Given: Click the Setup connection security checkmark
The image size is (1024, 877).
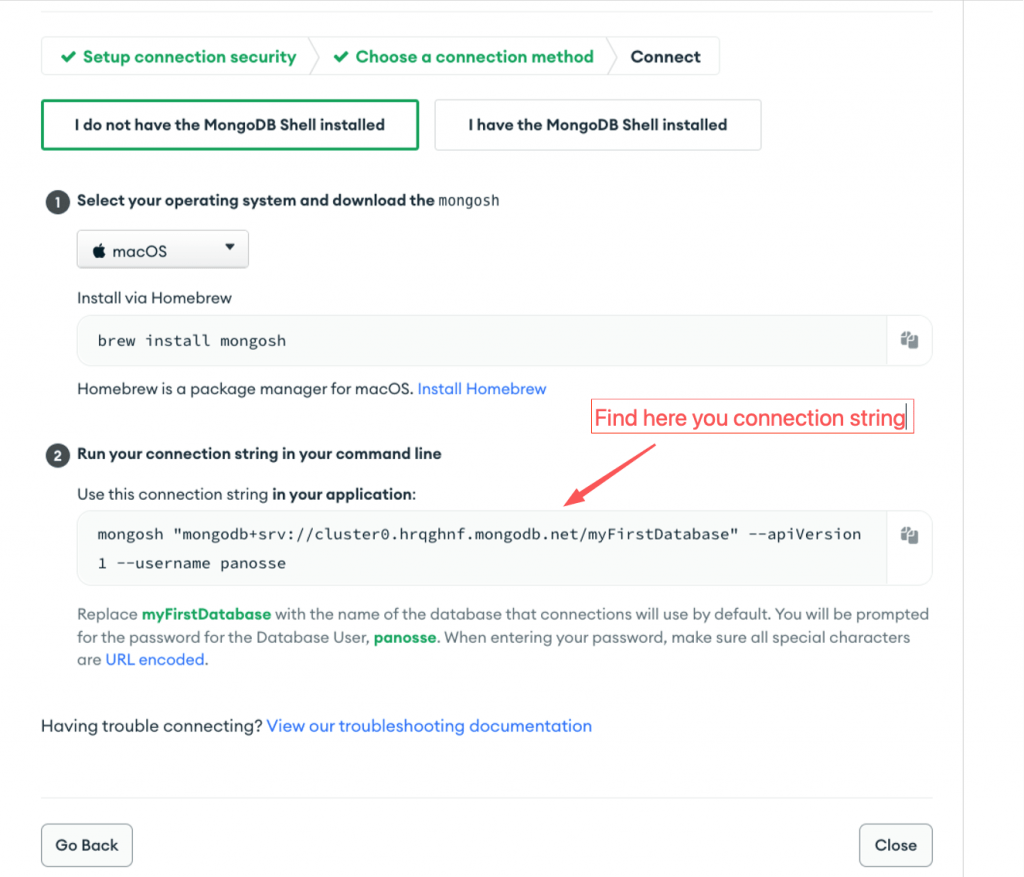Looking at the screenshot, I should (68, 57).
